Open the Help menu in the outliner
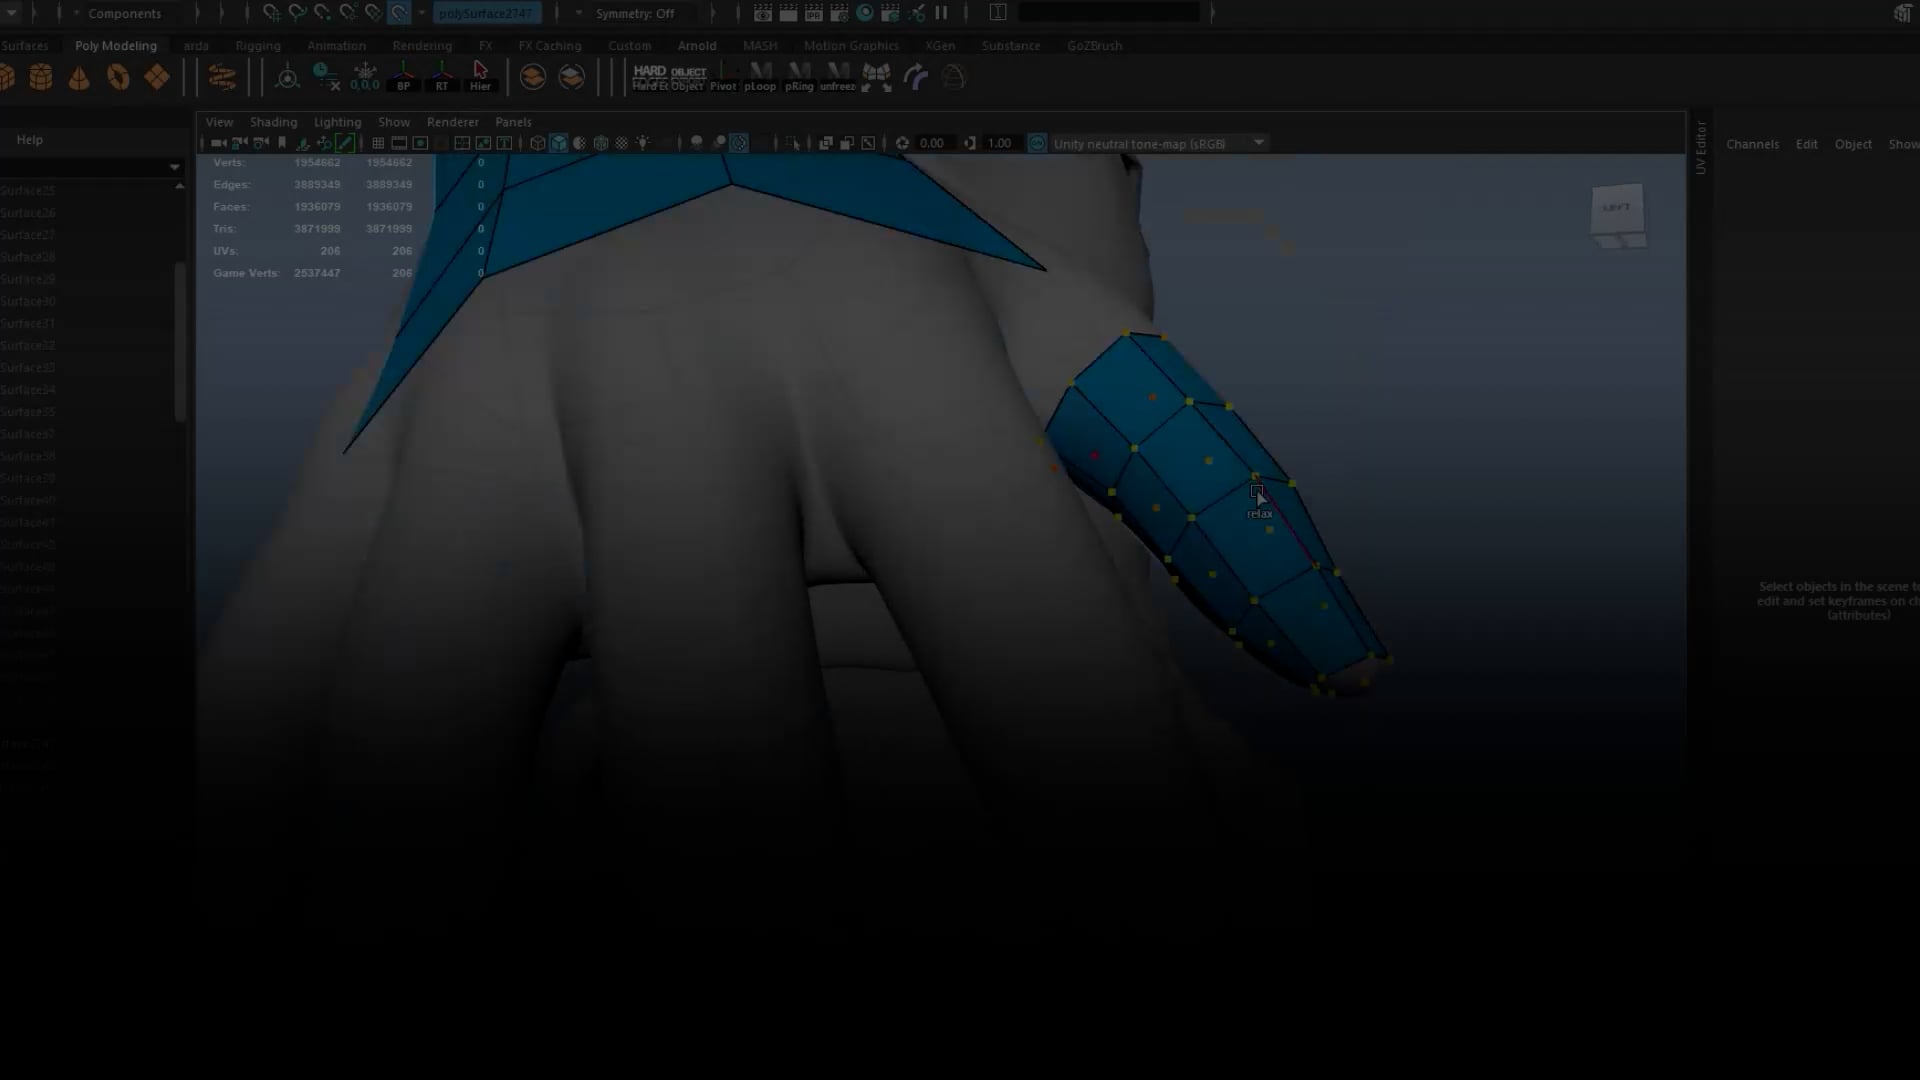Image resolution: width=1920 pixels, height=1080 pixels. coord(30,140)
